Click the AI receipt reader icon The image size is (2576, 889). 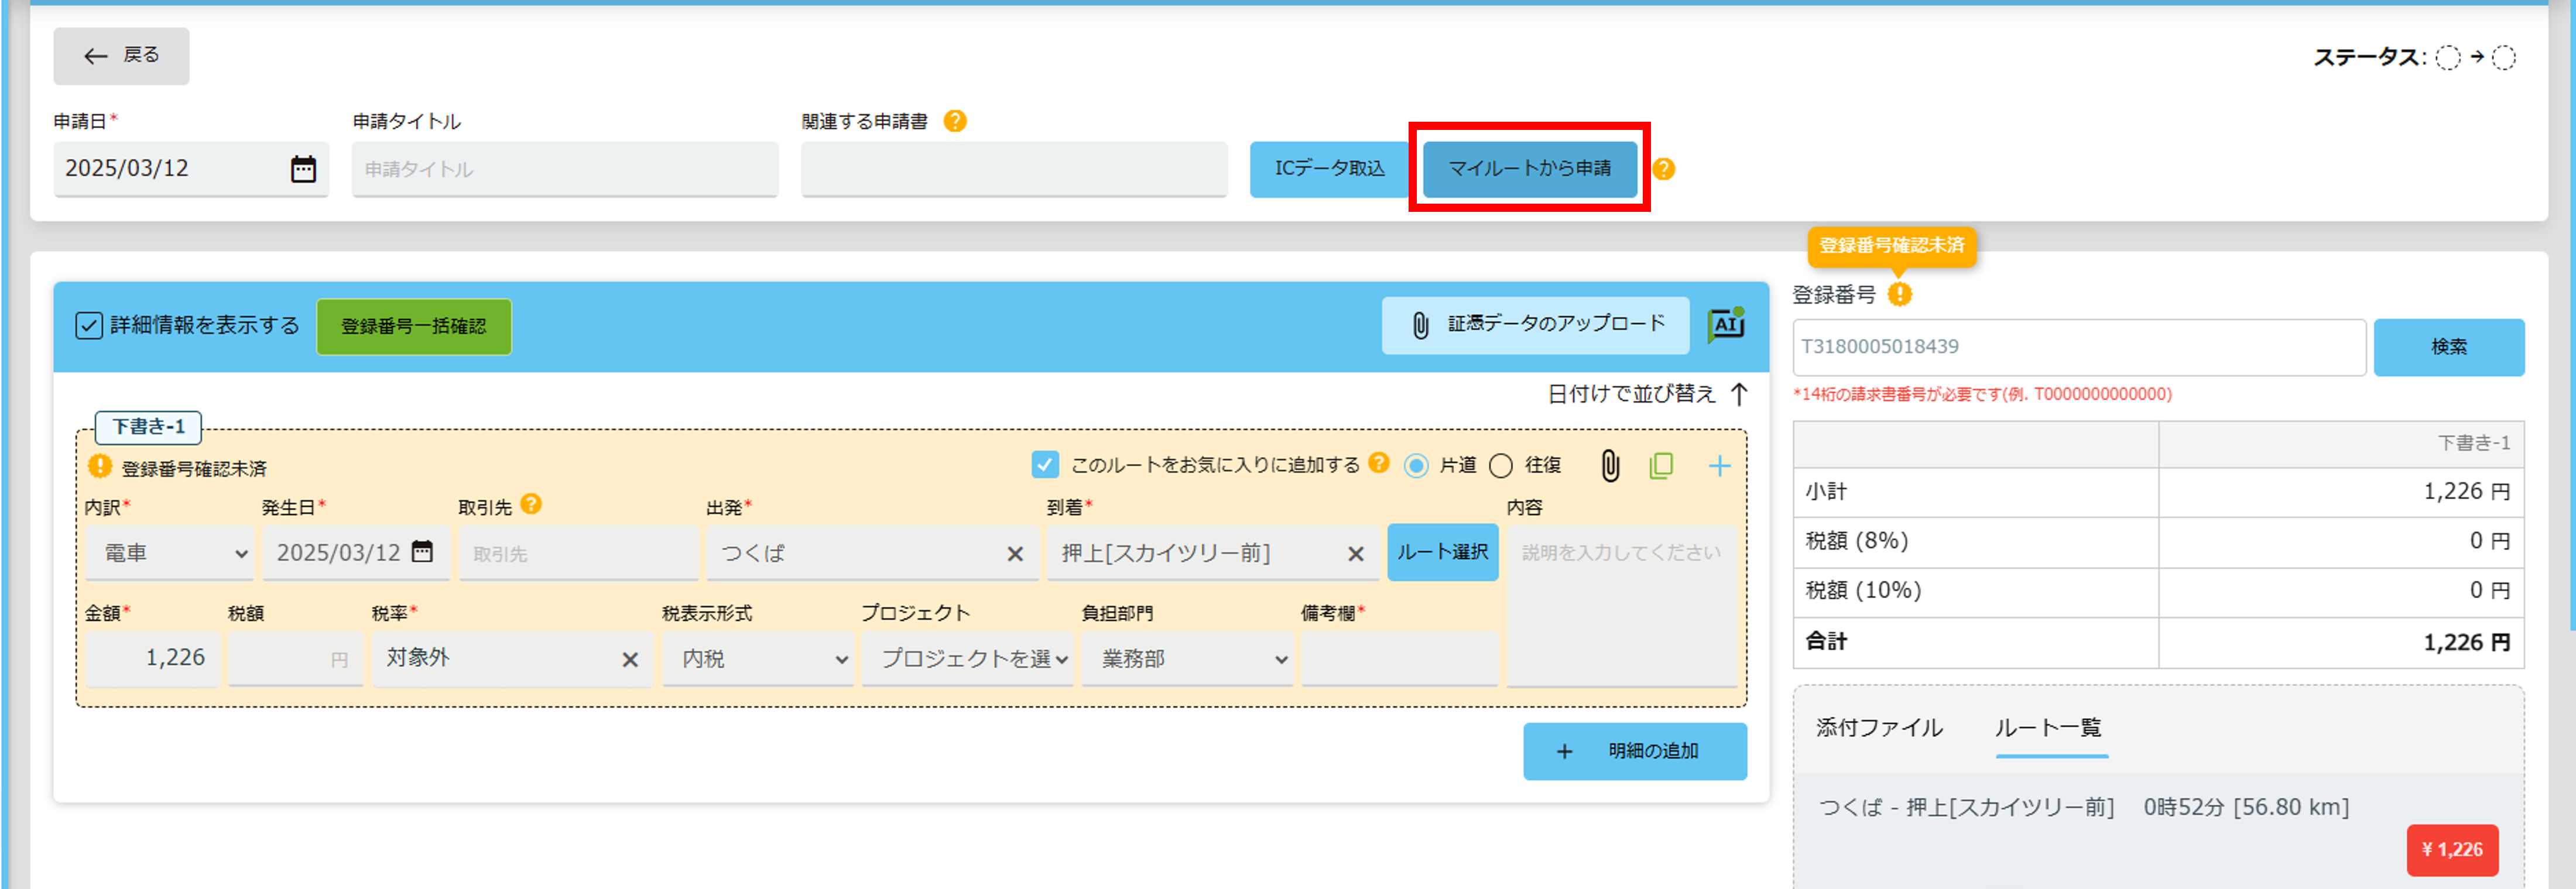(1725, 325)
